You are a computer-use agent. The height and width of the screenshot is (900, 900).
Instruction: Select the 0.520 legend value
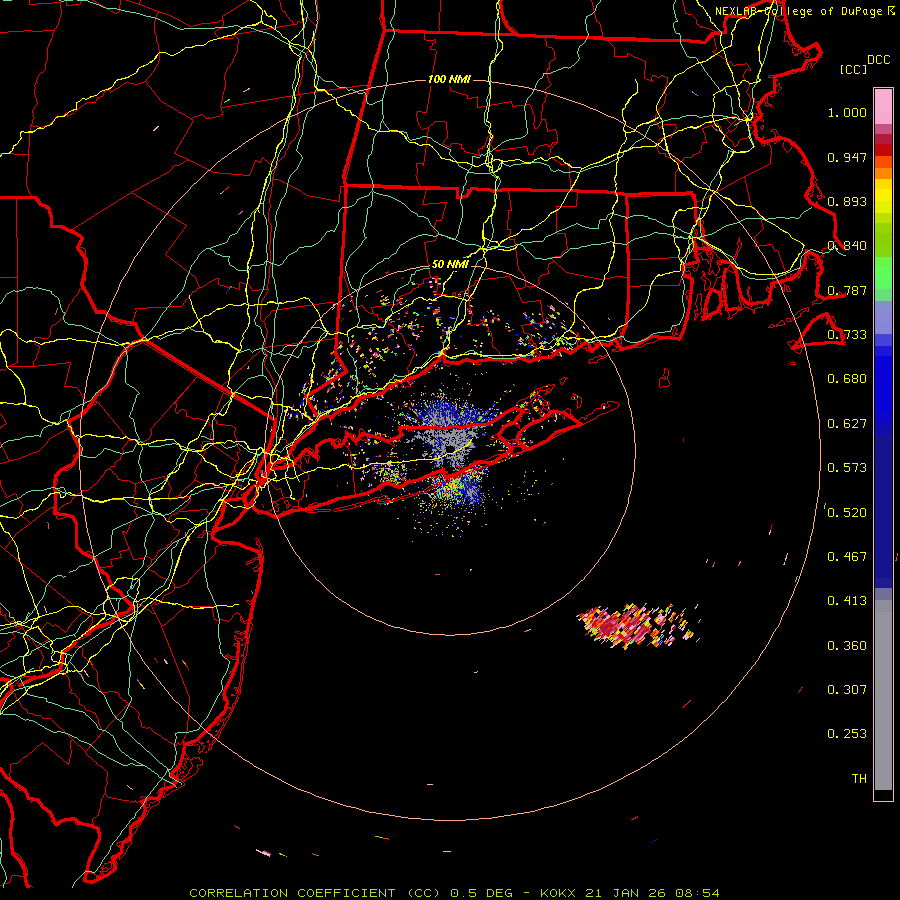847,513
